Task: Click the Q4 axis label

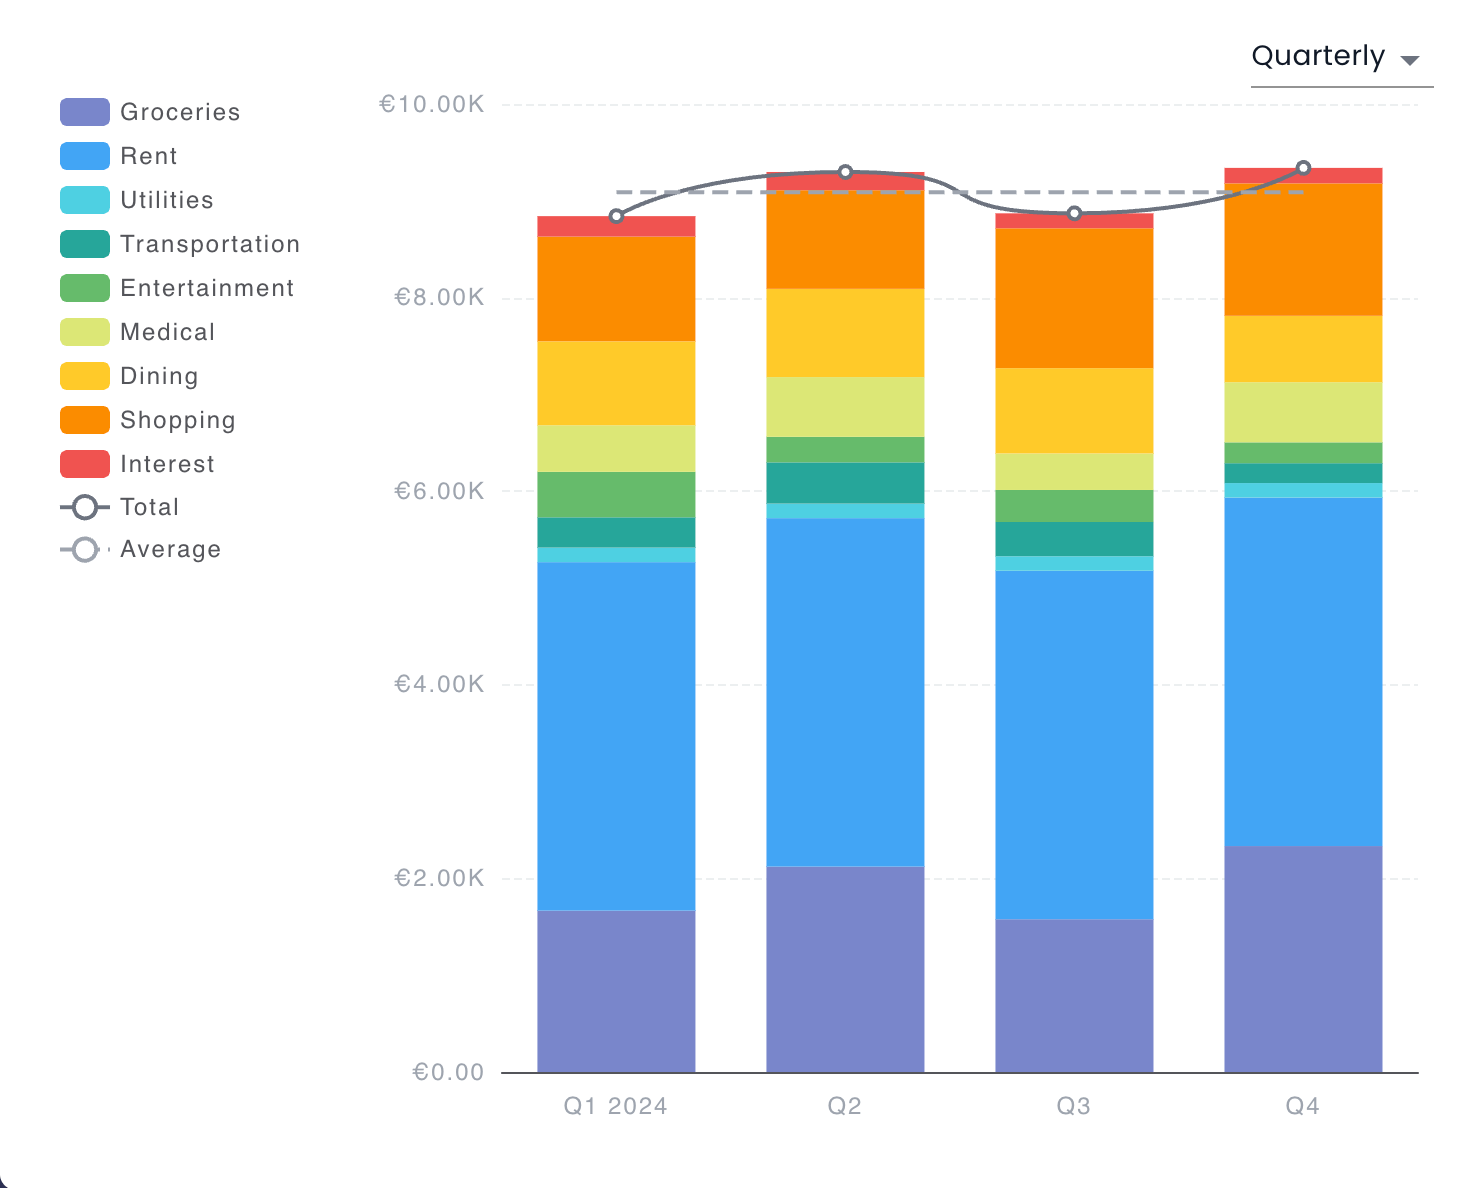Action: coord(1303,1106)
